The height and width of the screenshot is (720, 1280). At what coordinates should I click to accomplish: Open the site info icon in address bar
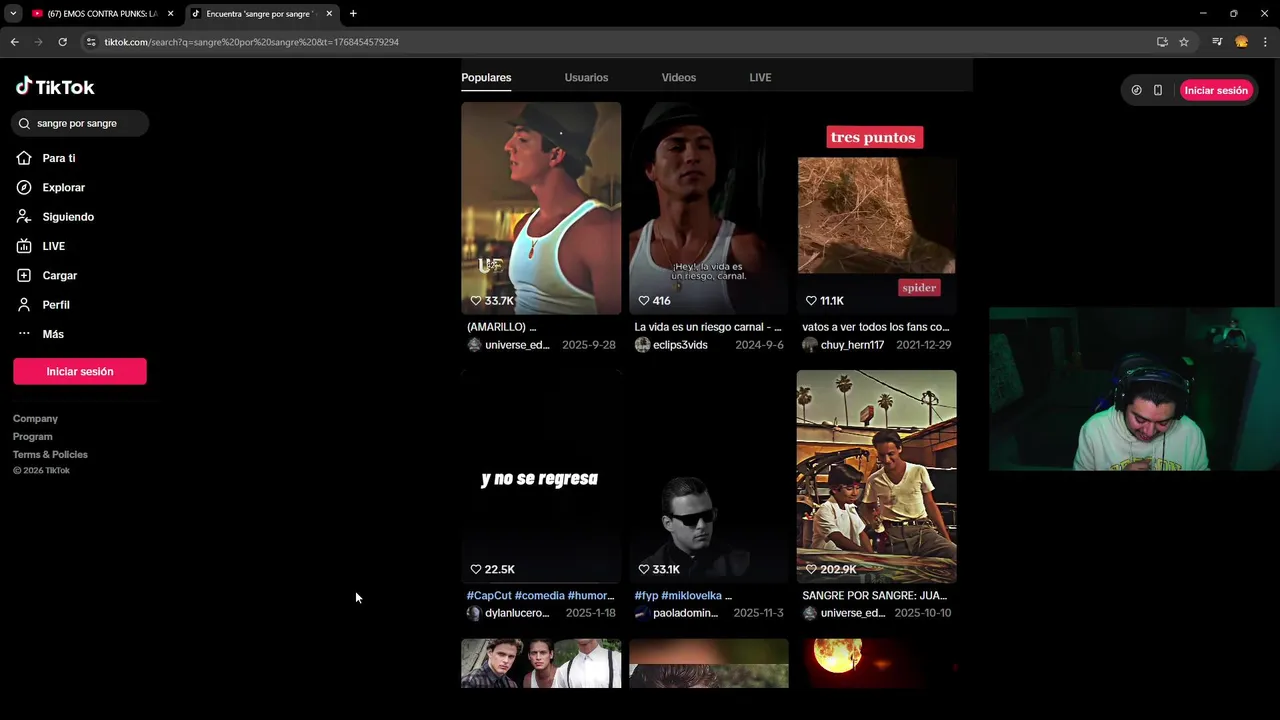click(91, 42)
